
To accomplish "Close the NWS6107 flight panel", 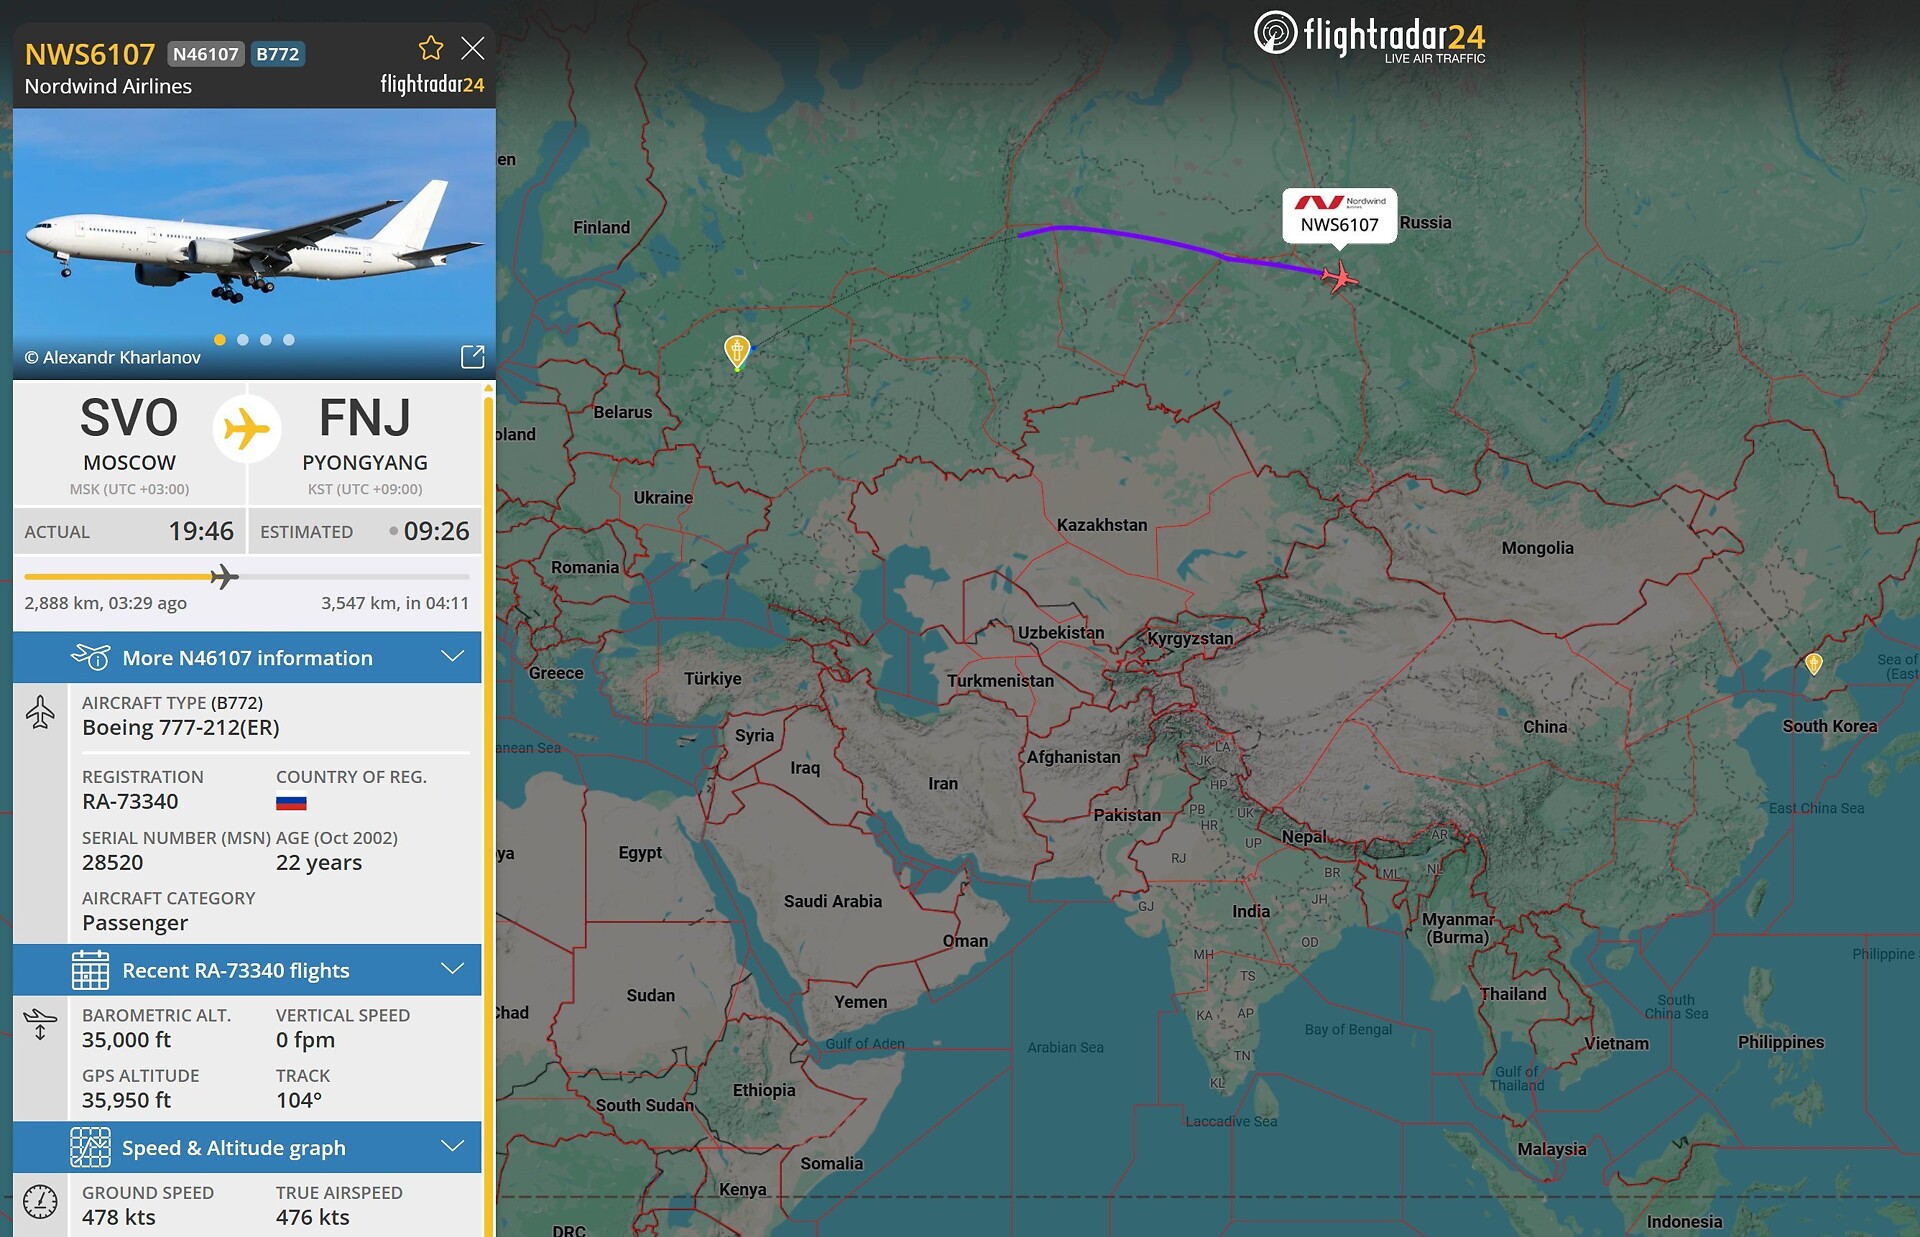I will tap(473, 48).
